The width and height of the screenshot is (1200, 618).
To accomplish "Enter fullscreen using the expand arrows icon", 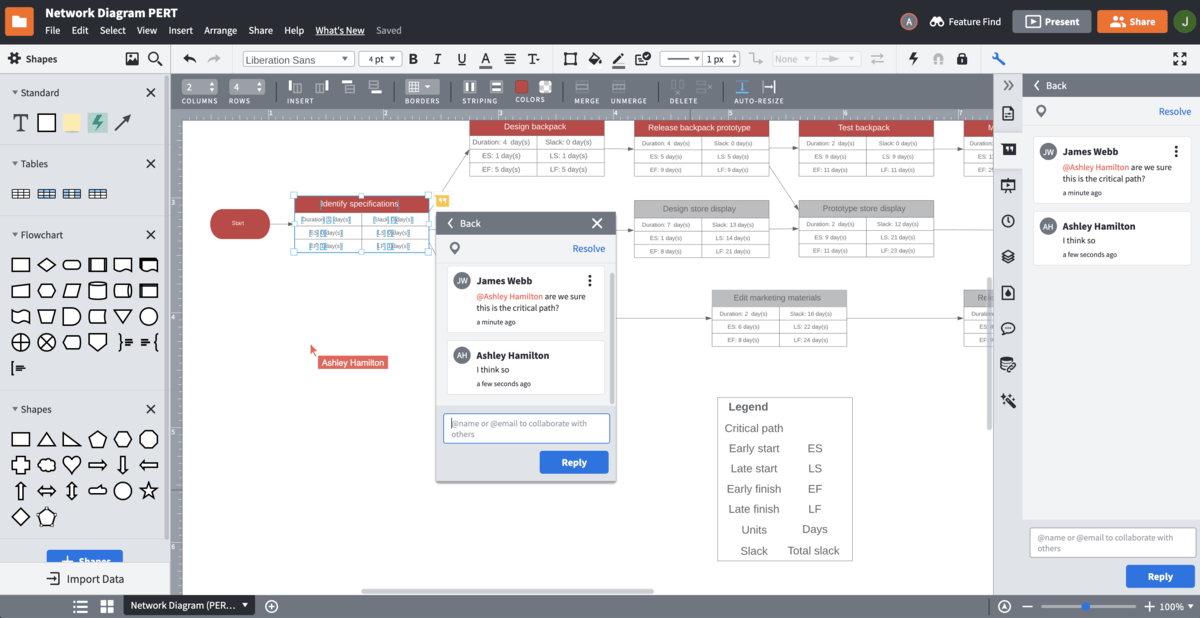I will [x=1179, y=59].
